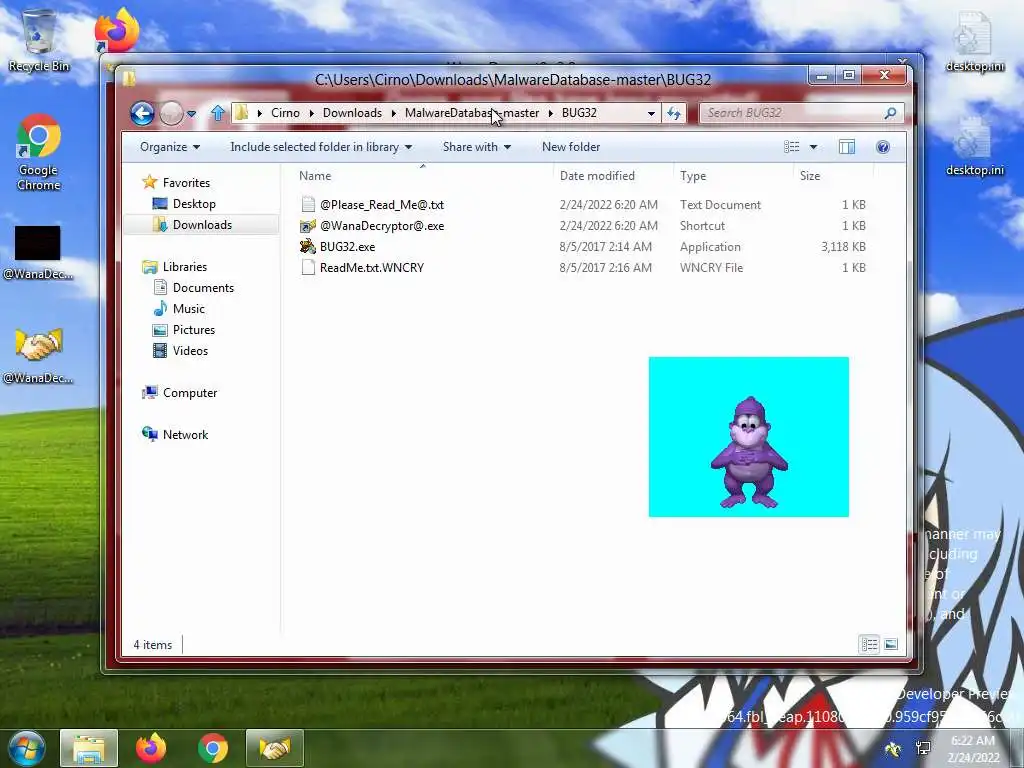Select ReadMe.txt.WNCRY file icon
The width and height of the screenshot is (1024, 768).
tap(308, 268)
